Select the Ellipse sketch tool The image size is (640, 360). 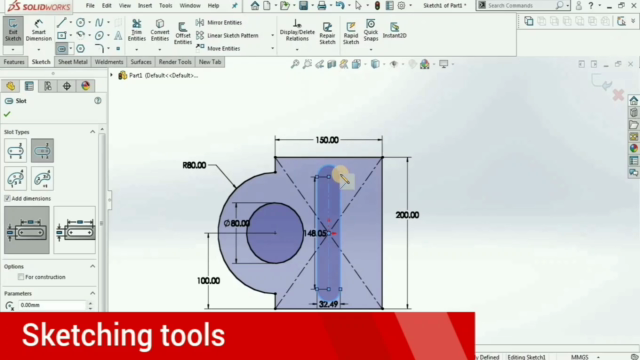(99, 36)
